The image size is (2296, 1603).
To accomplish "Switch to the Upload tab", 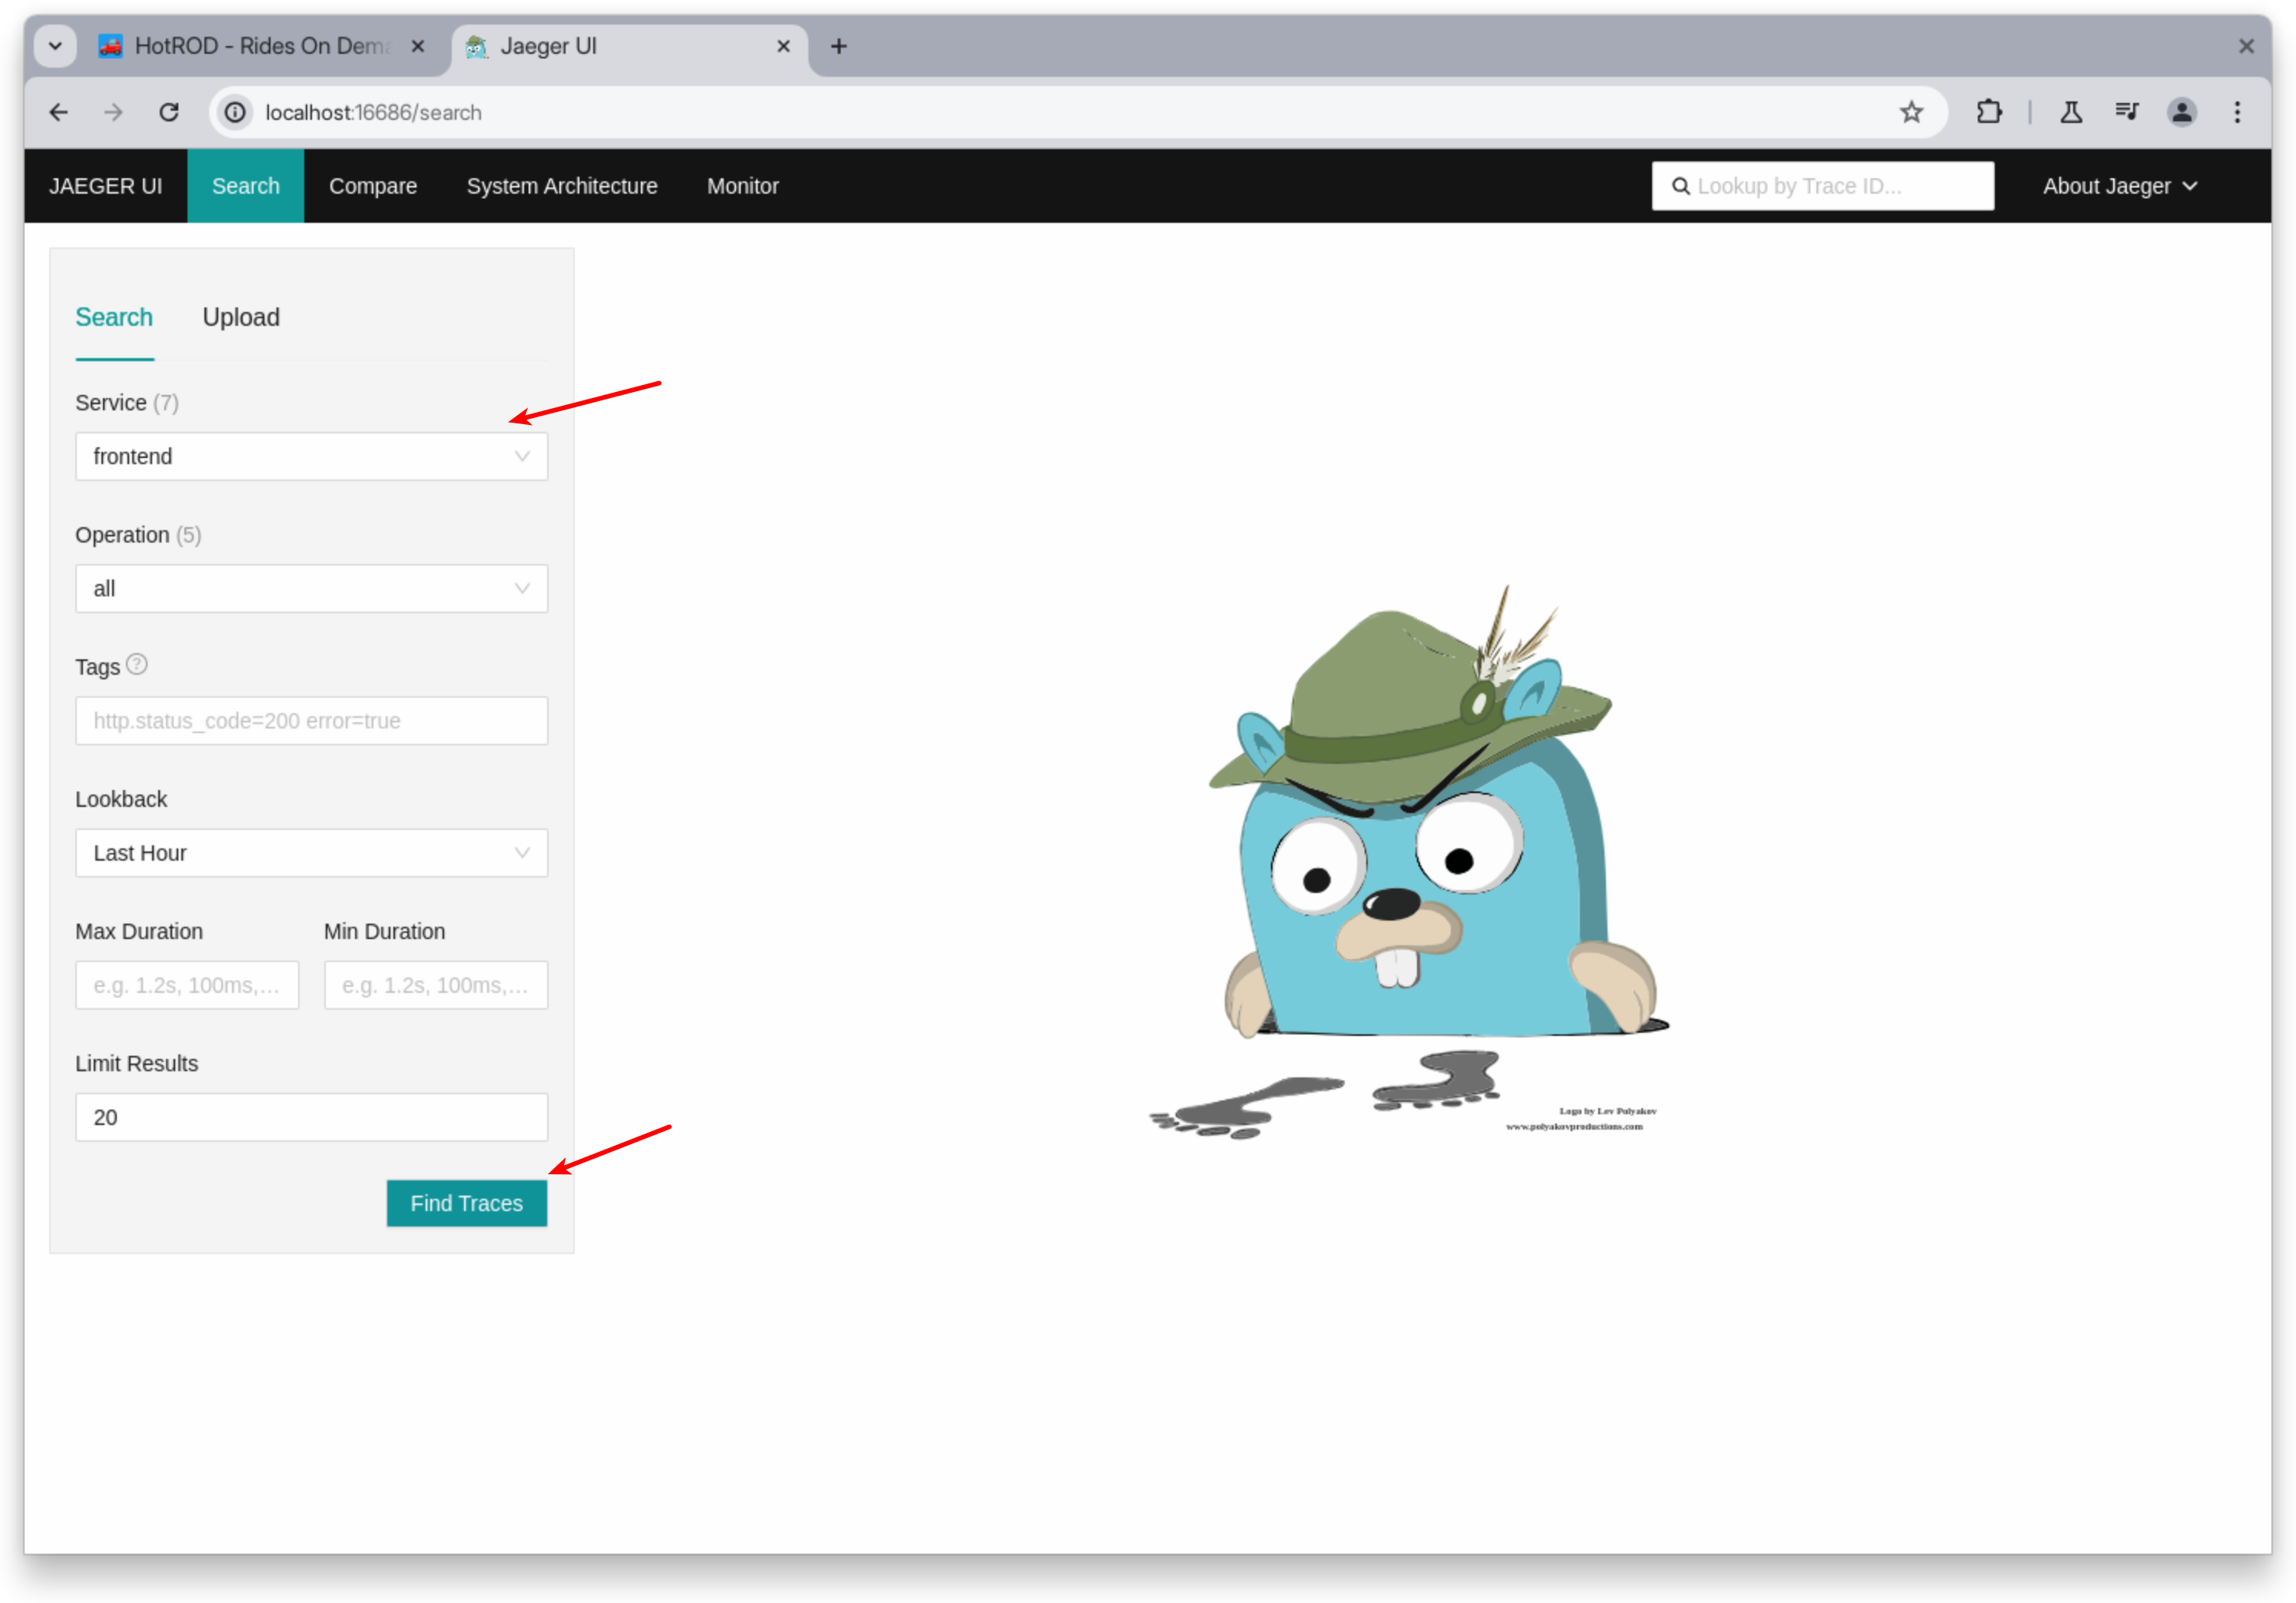I will 241,317.
